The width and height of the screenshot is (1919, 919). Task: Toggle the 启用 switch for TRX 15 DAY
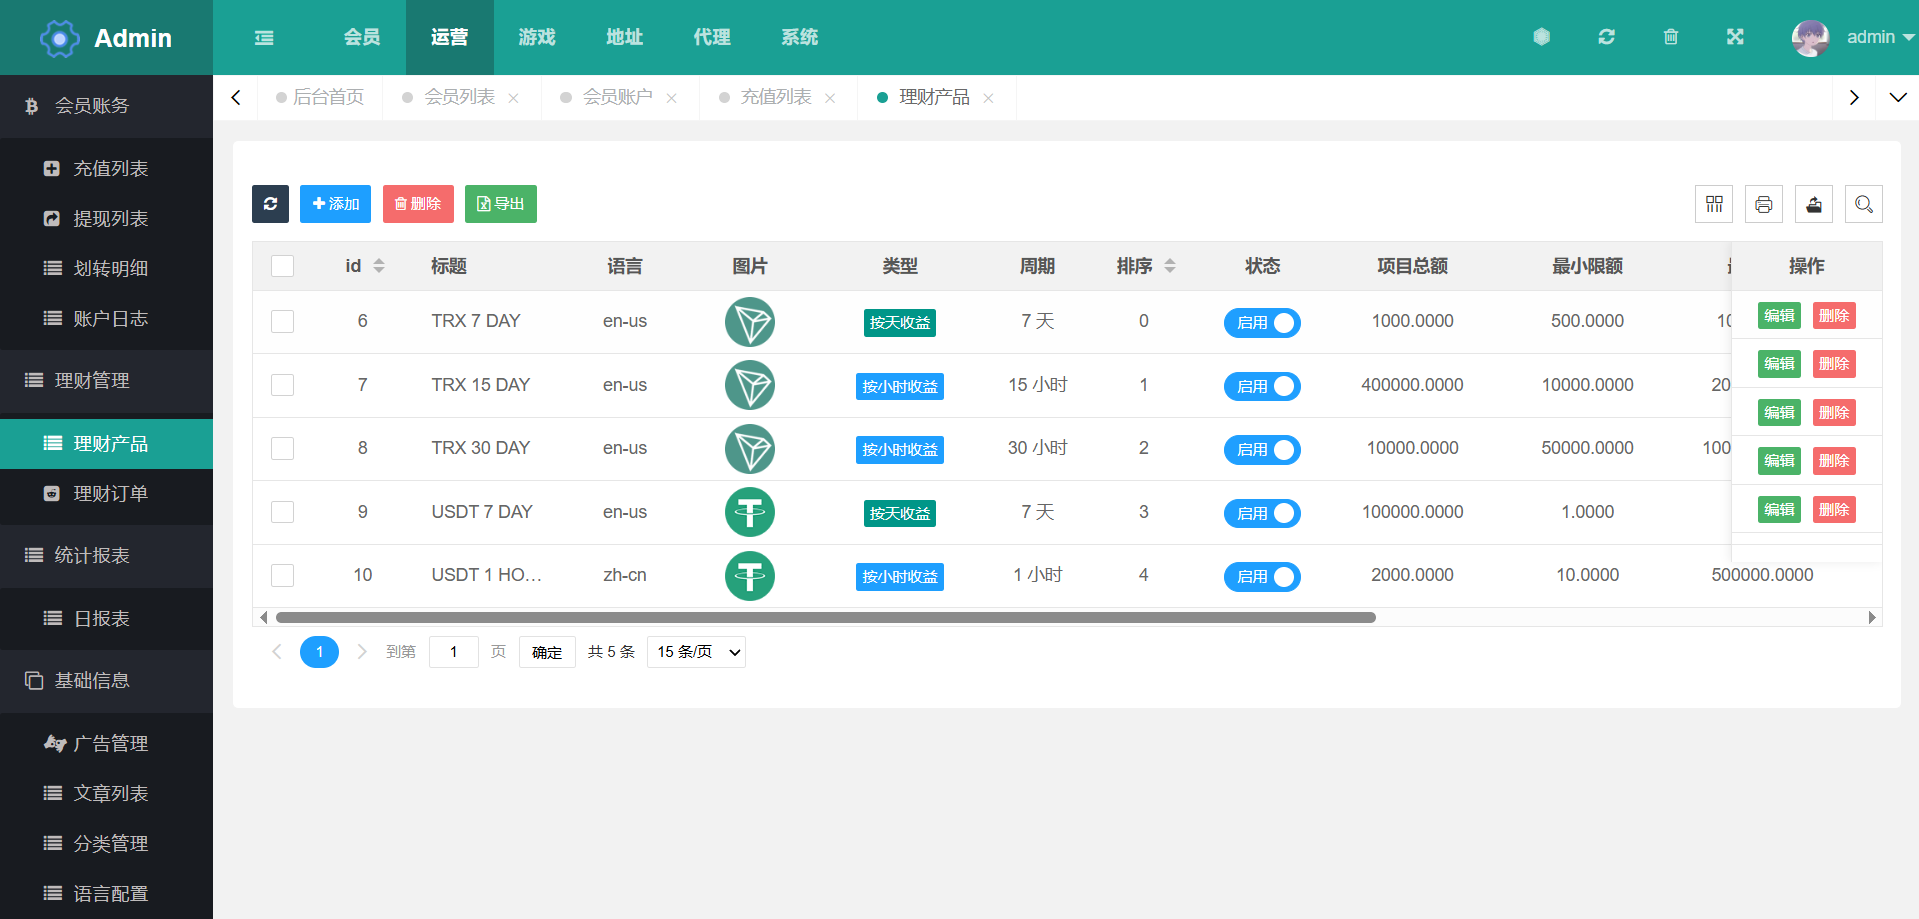[1262, 386]
